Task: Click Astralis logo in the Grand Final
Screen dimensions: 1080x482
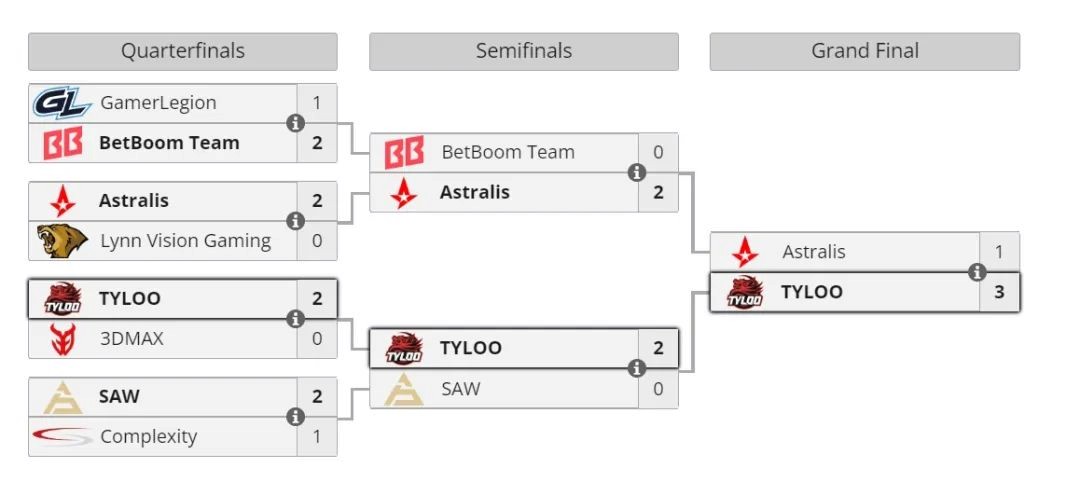Action: pyautogui.click(x=744, y=252)
